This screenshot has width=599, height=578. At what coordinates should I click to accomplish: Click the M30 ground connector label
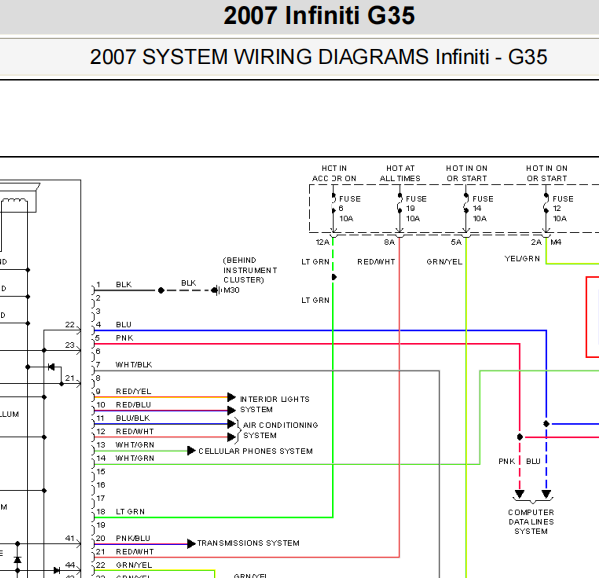coord(232,290)
